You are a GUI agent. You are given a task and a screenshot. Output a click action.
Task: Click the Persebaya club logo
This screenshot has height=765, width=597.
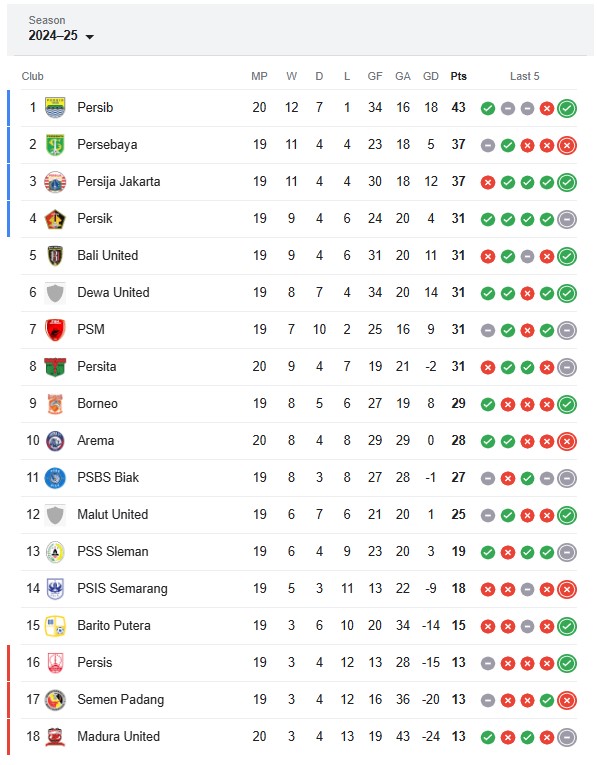pyautogui.click(x=55, y=144)
